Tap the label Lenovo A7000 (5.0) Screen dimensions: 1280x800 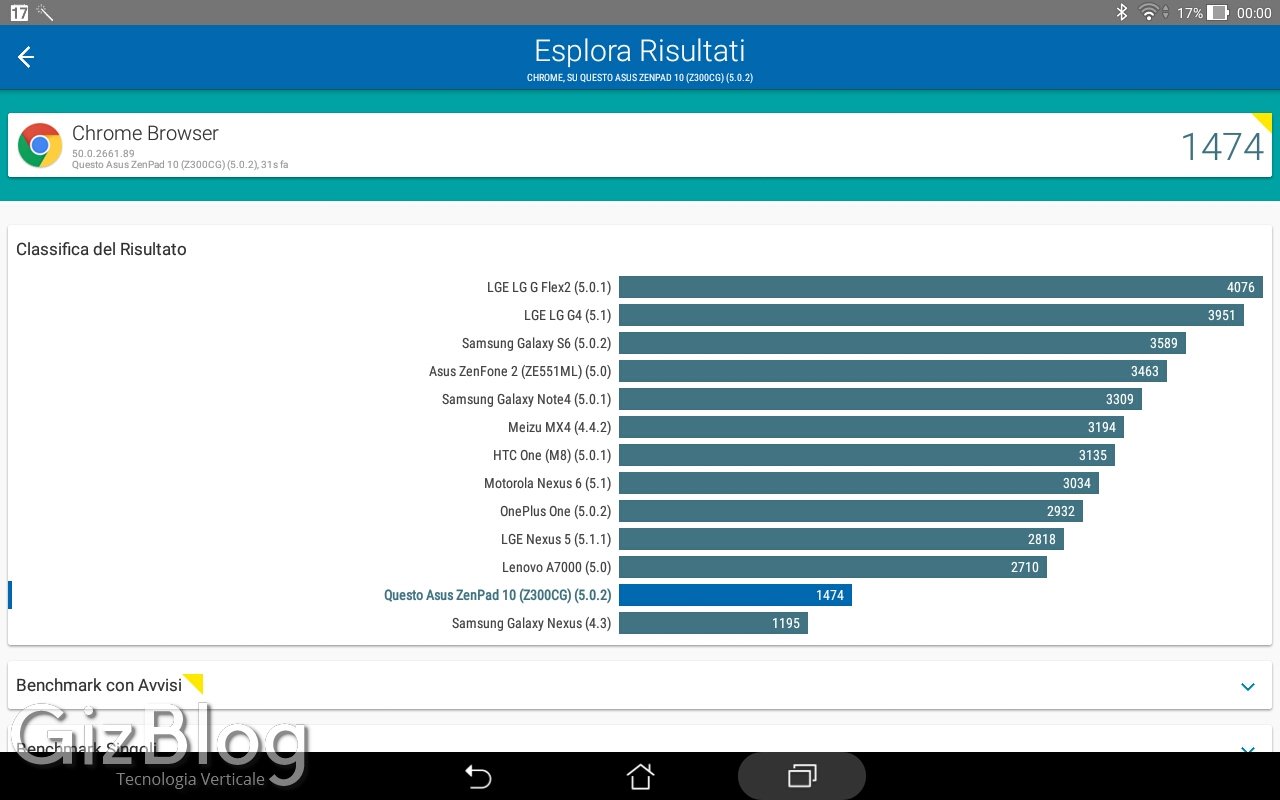click(556, 567)
